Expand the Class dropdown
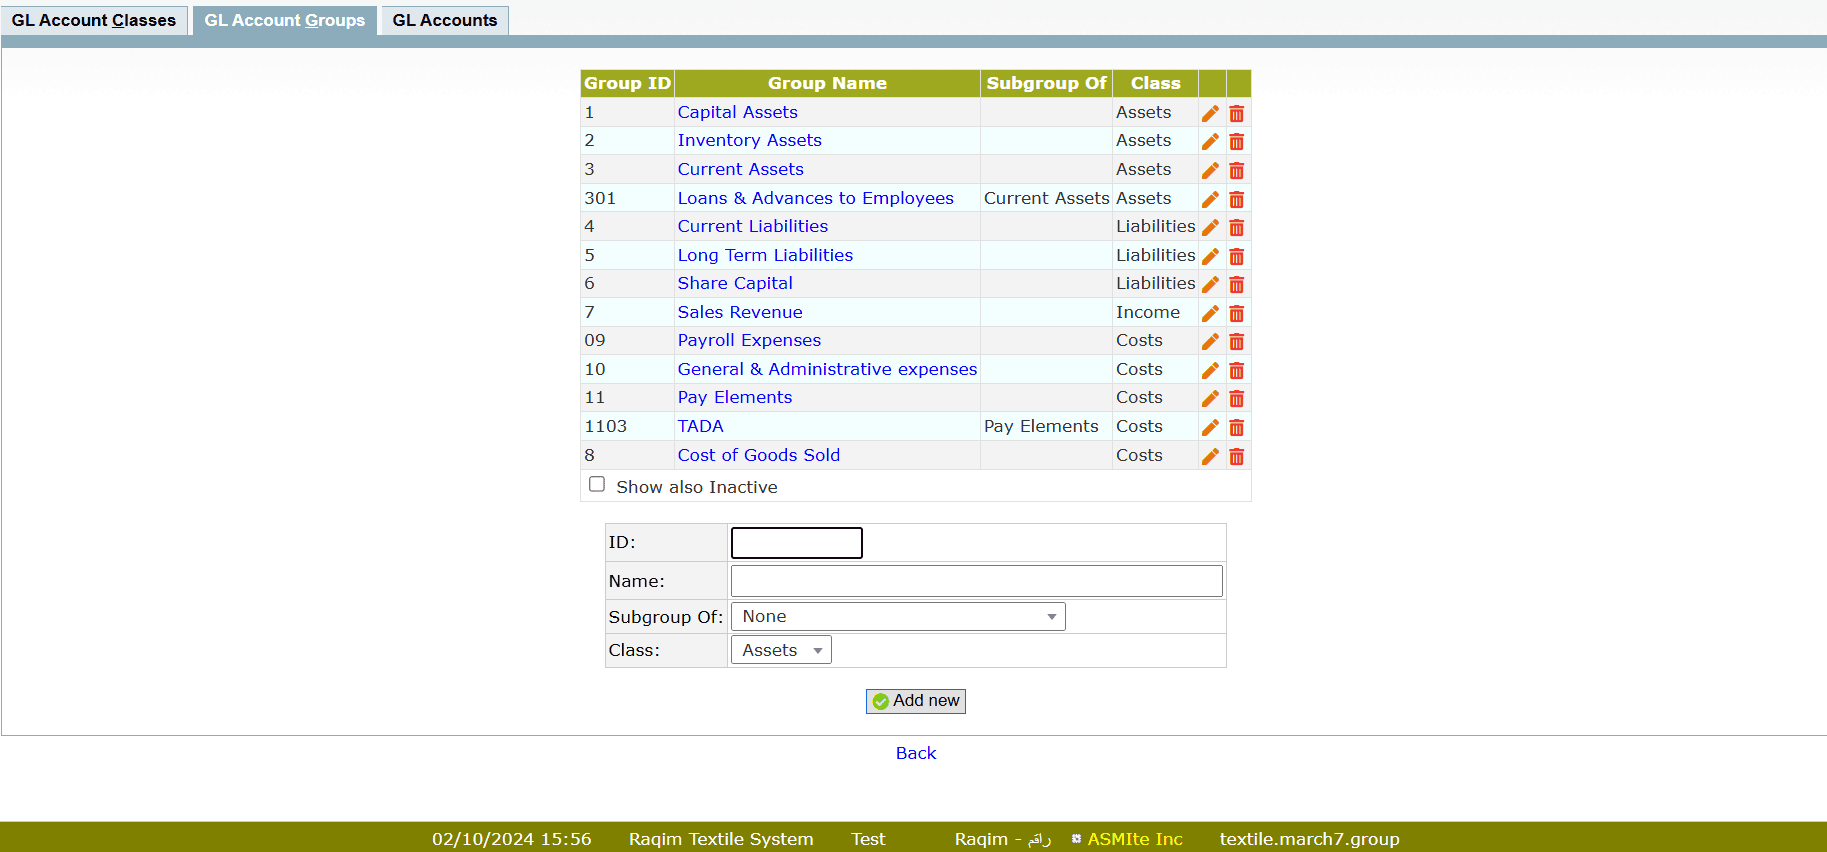 point(781,650)
